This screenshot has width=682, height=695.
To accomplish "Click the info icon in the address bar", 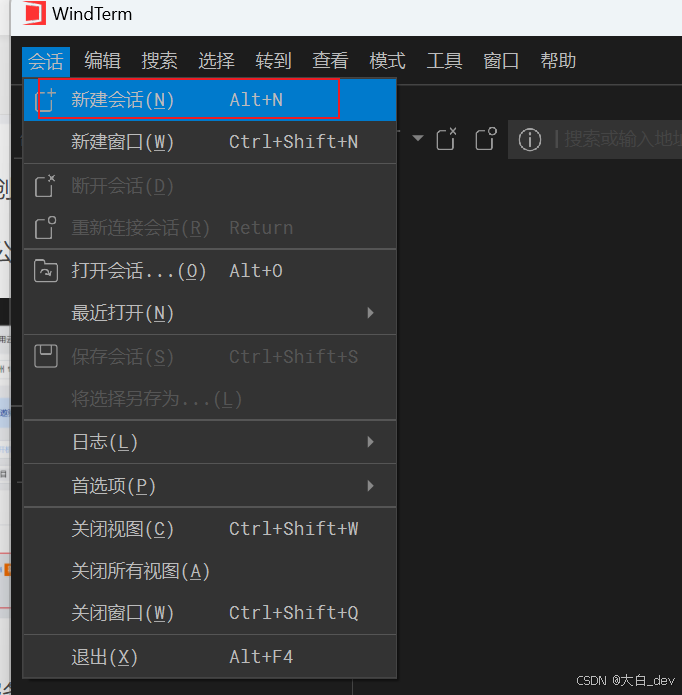I will click(530, 140).
